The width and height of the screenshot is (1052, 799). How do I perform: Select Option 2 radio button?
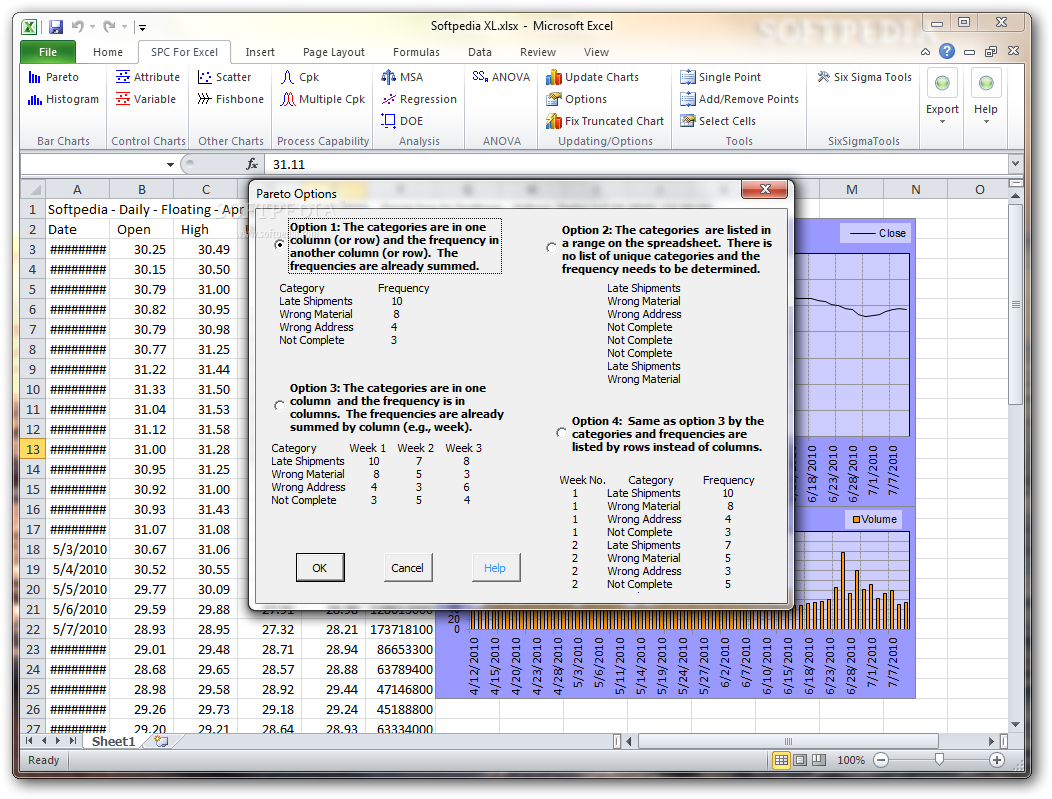pos(551,248)
